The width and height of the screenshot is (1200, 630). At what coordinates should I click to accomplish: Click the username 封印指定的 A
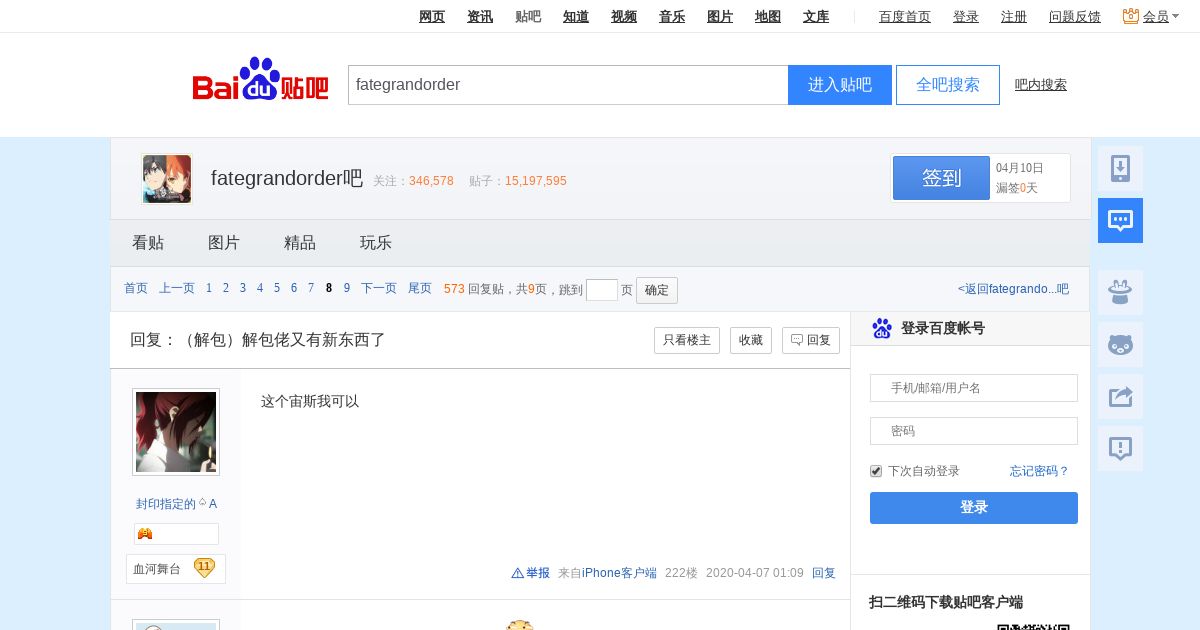[176, 504]
